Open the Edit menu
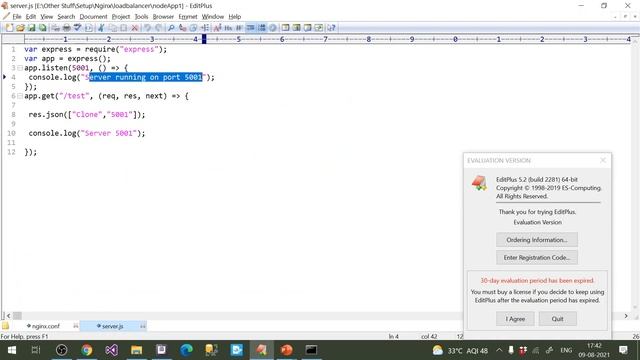 [31, 17]
